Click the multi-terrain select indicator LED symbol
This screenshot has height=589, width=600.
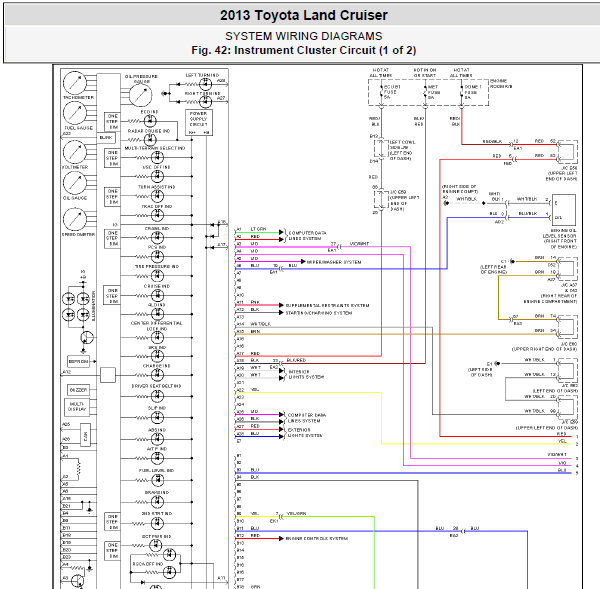tap(157, 157)
